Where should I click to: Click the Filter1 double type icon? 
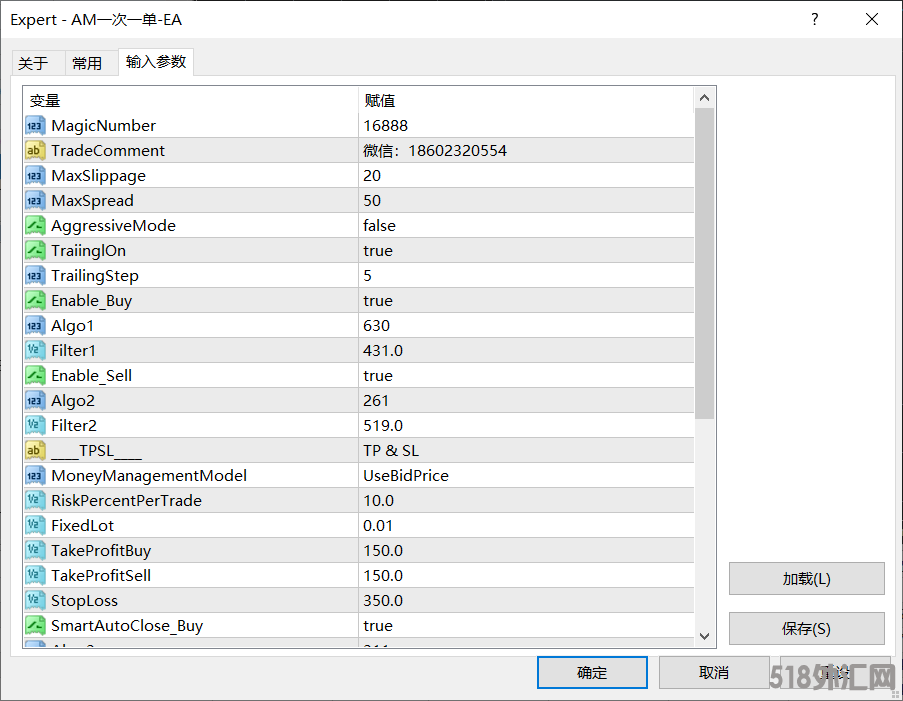point(35,351)
